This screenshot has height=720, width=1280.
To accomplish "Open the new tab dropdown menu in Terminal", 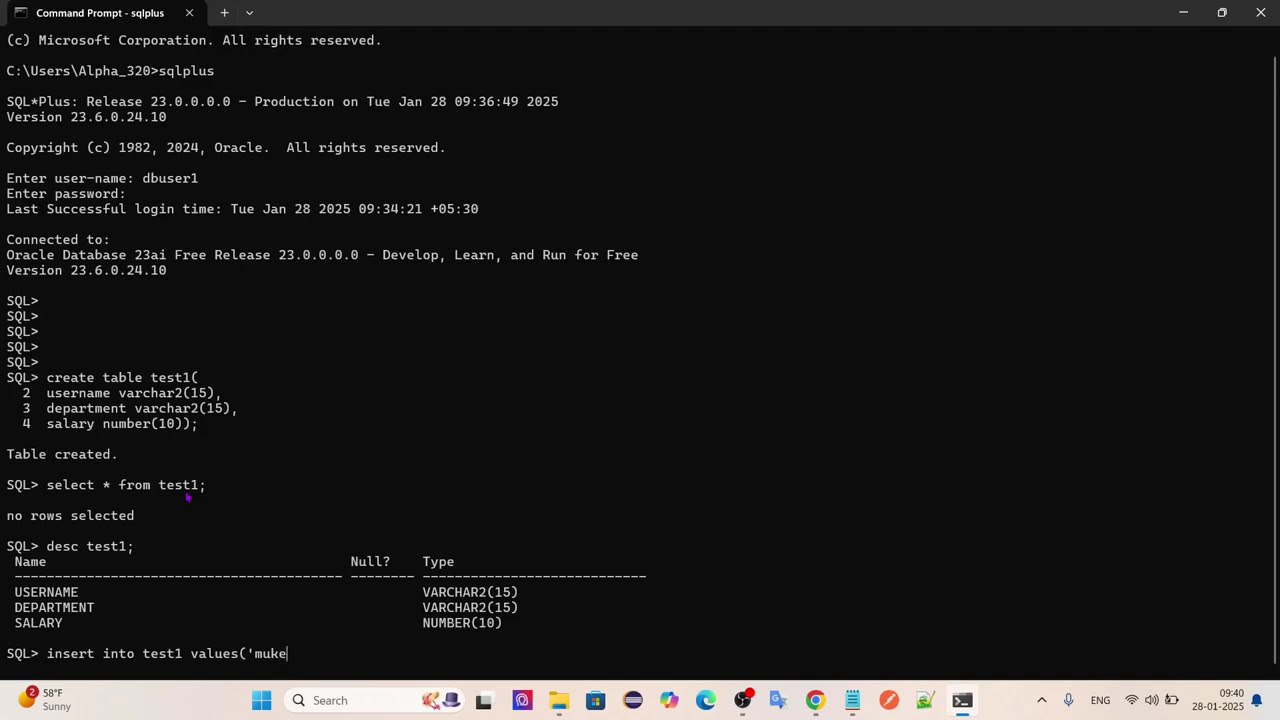I will tap(249, 13).
